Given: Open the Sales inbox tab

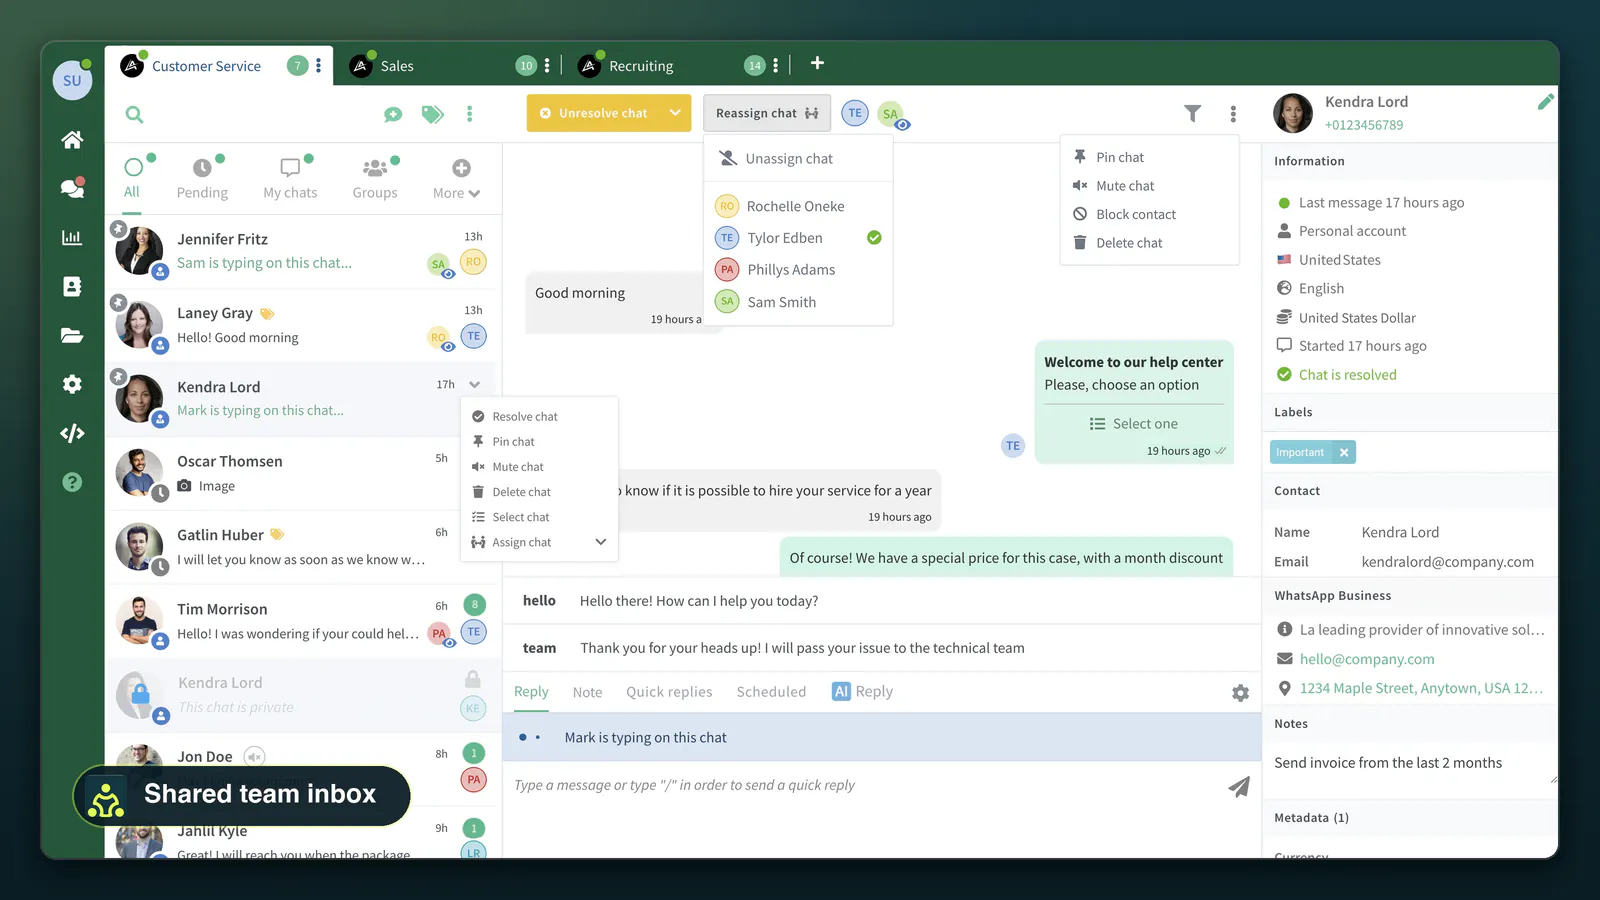Looking at the screenshot, I should click(x=396, y=66).
